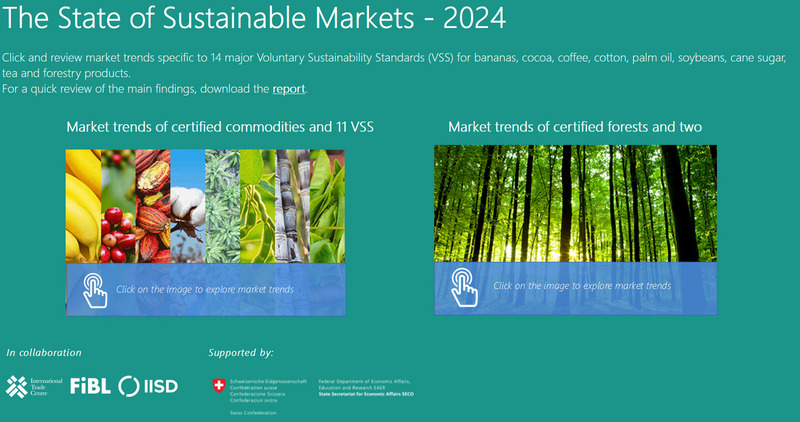Screen dimensions: 800x422
Task: Click the bananas strip in the collage
Action: click(x=83, y=206)
